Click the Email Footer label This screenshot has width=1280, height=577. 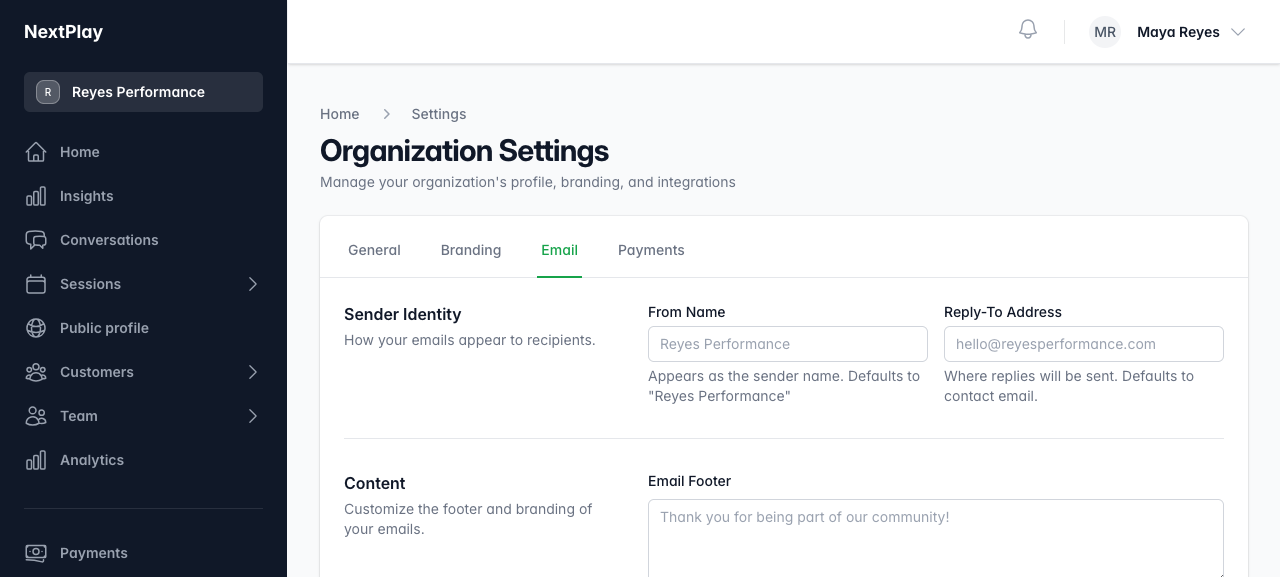(690, 481)
